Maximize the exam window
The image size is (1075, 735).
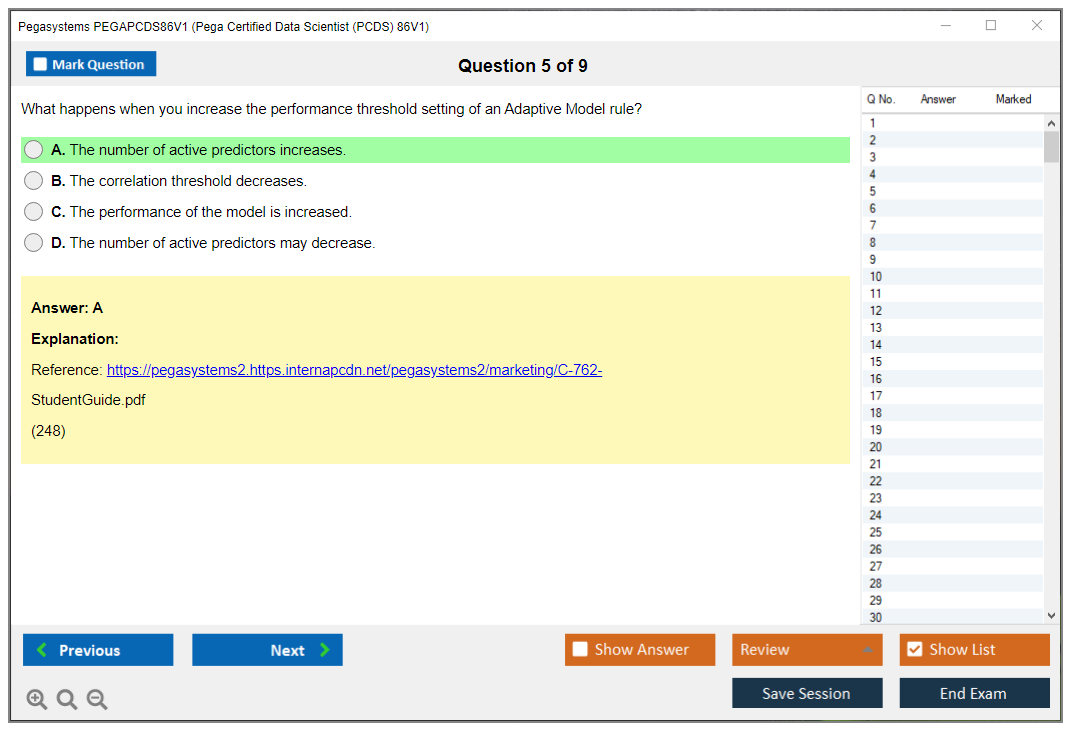(x=991, y=26)
